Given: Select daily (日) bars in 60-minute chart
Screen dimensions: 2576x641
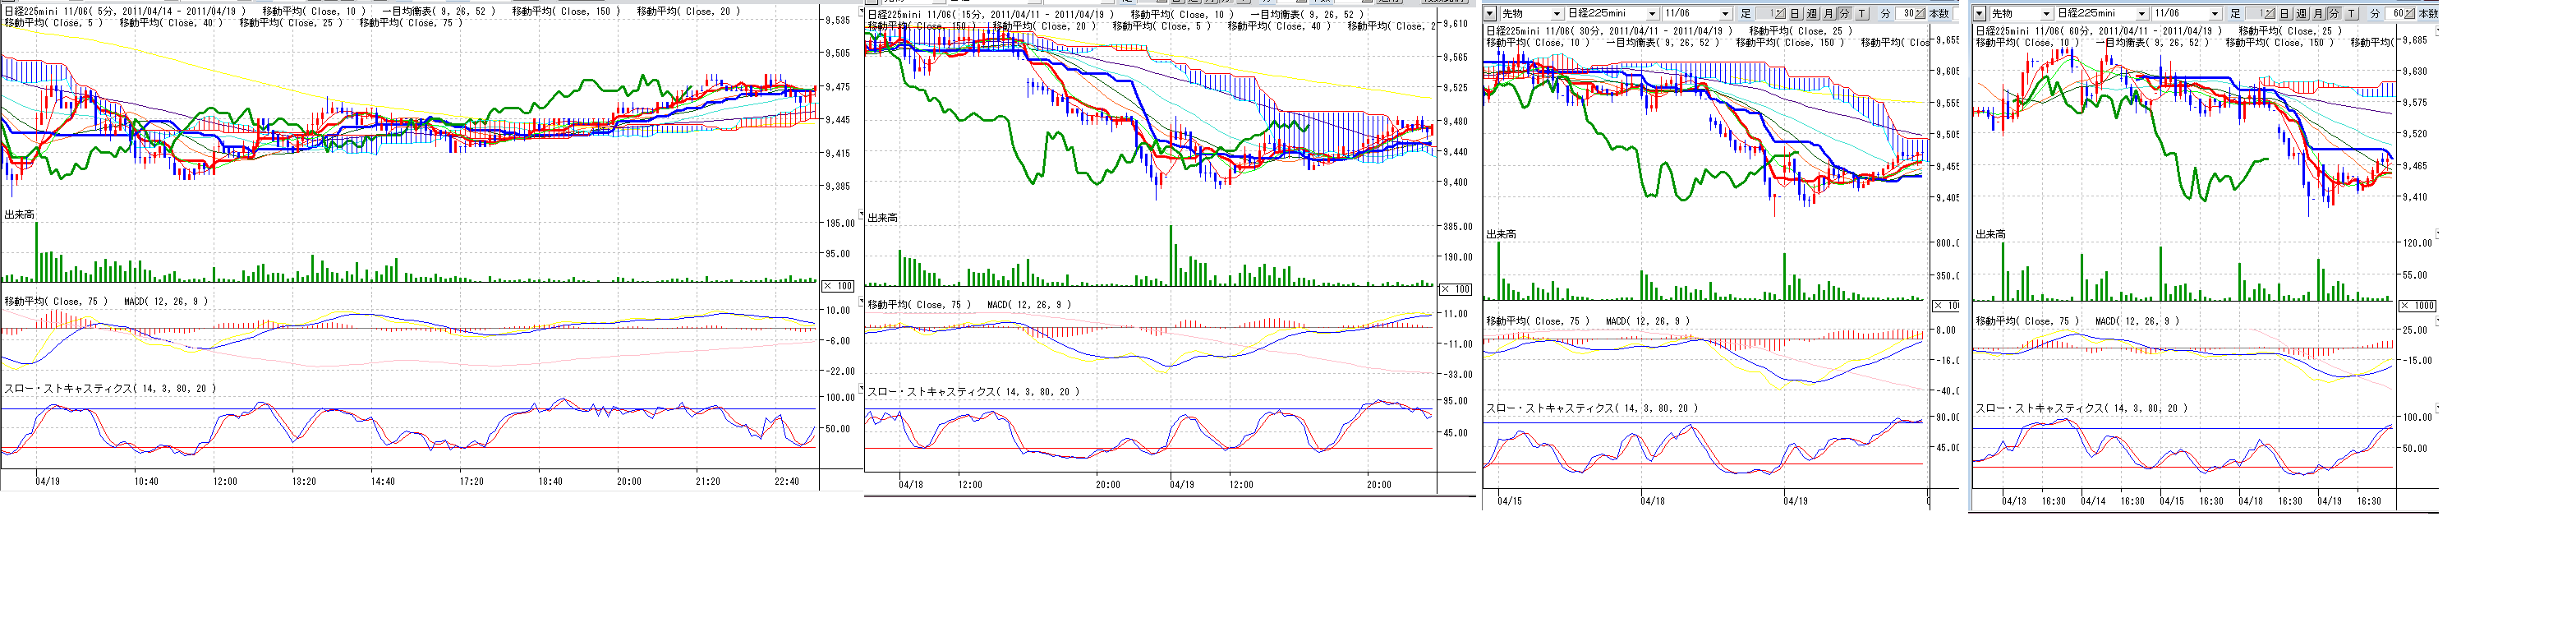Looking at the screenshot, I should tap(2285, 14).
